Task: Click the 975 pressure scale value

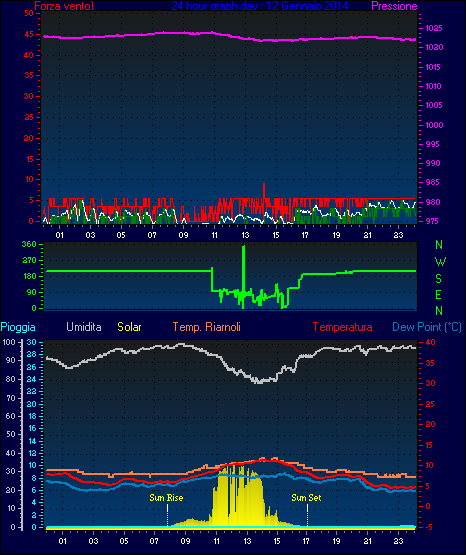Action: (433, 222)
